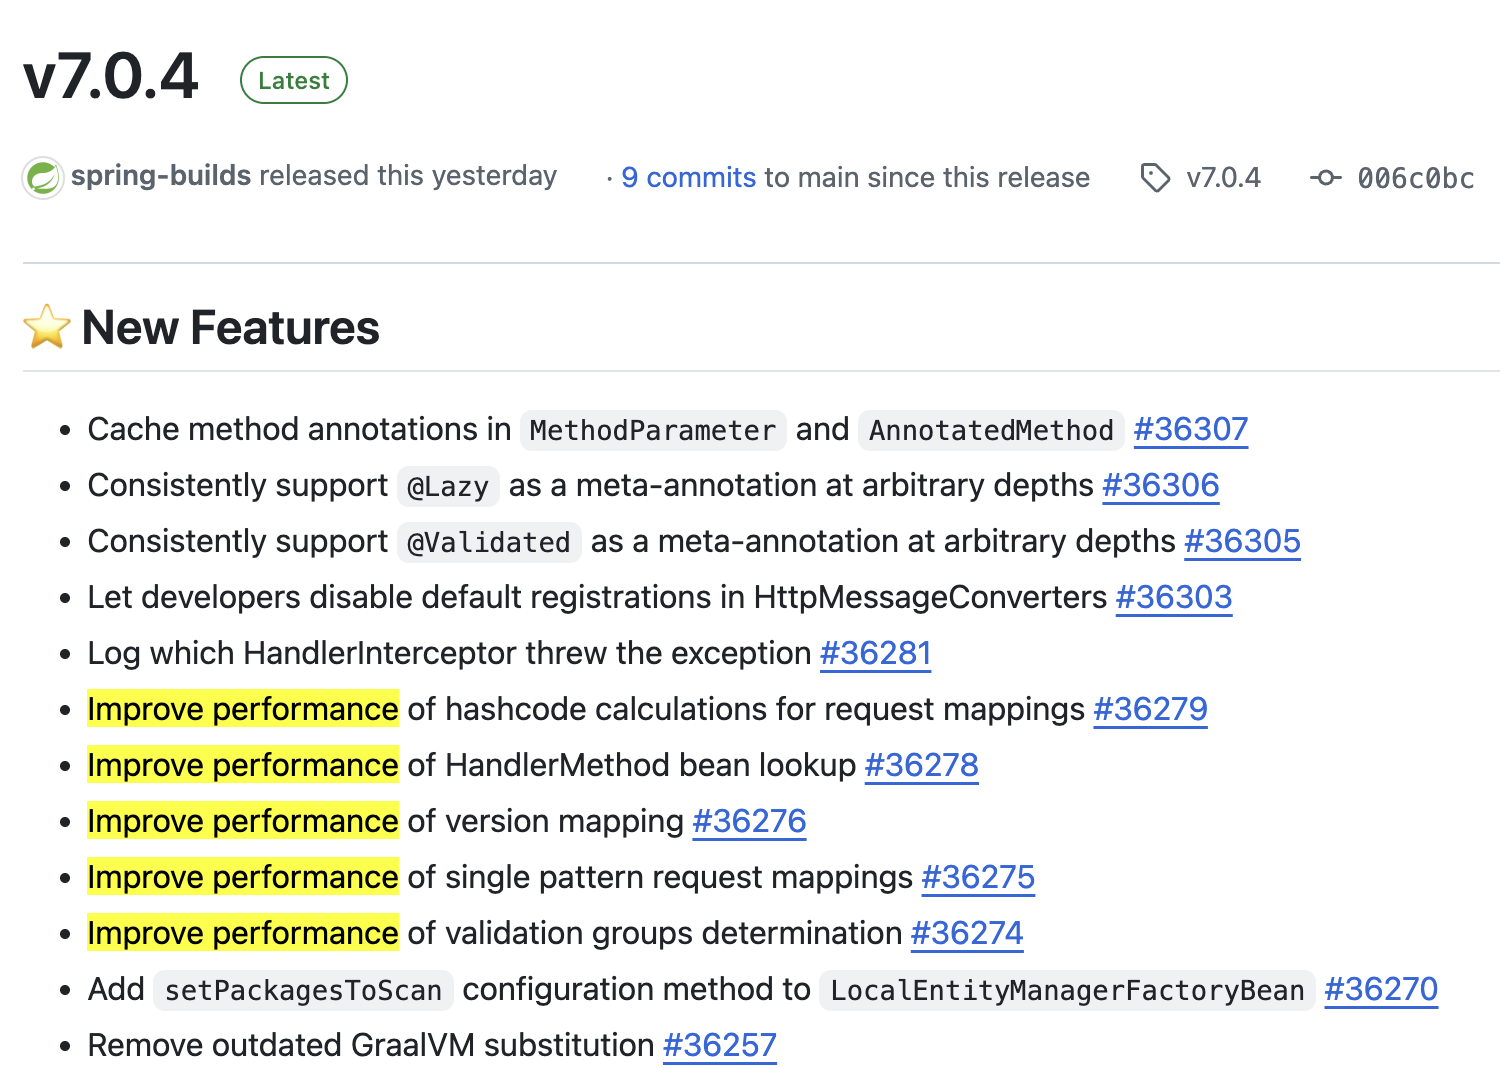Open issue #36306 for @Lazy meta-annotation
The height and width of the screenshot is (1068, 1500).
pos(1160,485)
